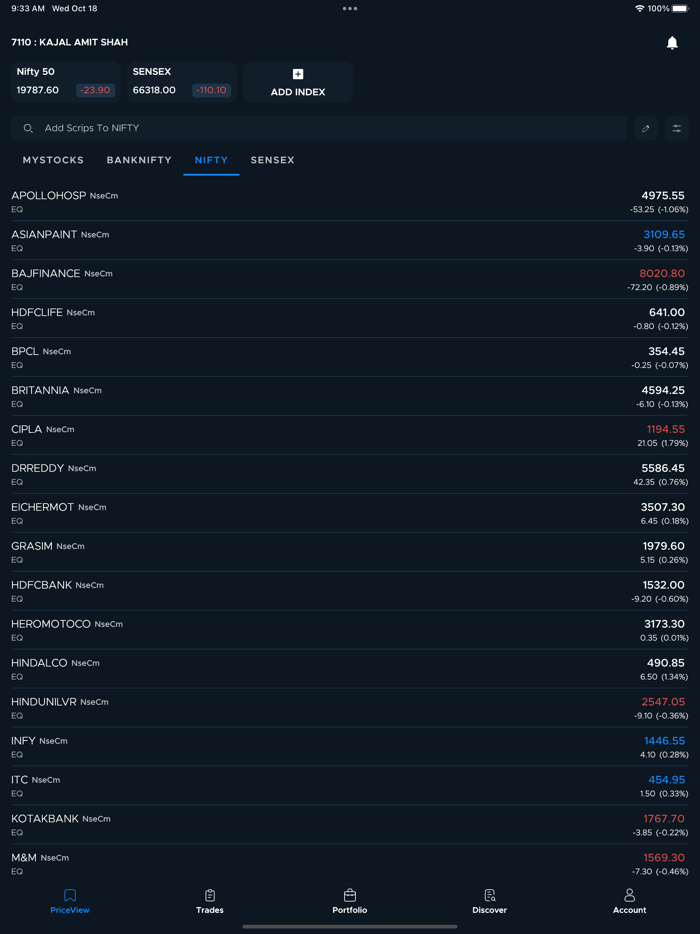Open HINDUNILVR stock row

(x=350, y=708)
